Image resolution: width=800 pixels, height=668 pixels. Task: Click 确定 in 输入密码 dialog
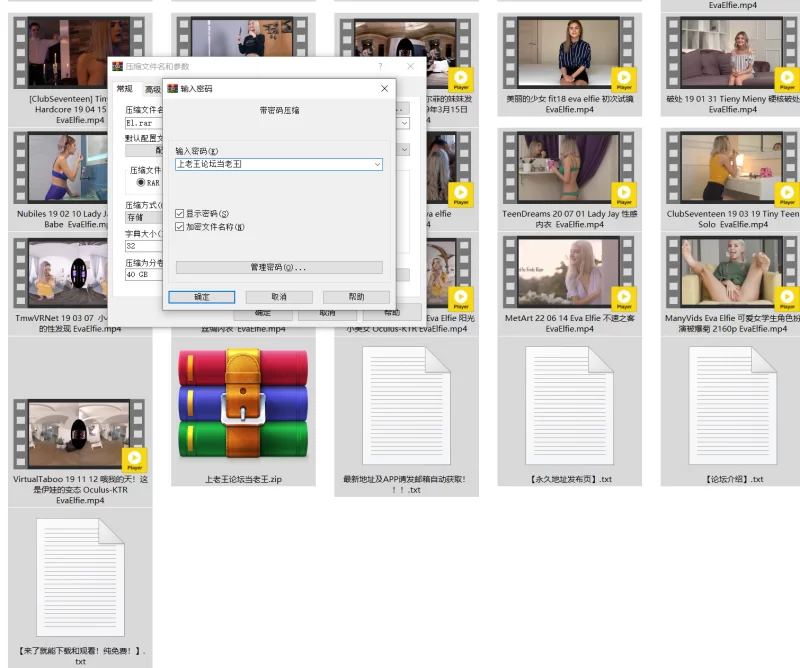pyautogui.click(x=202, y=296)
